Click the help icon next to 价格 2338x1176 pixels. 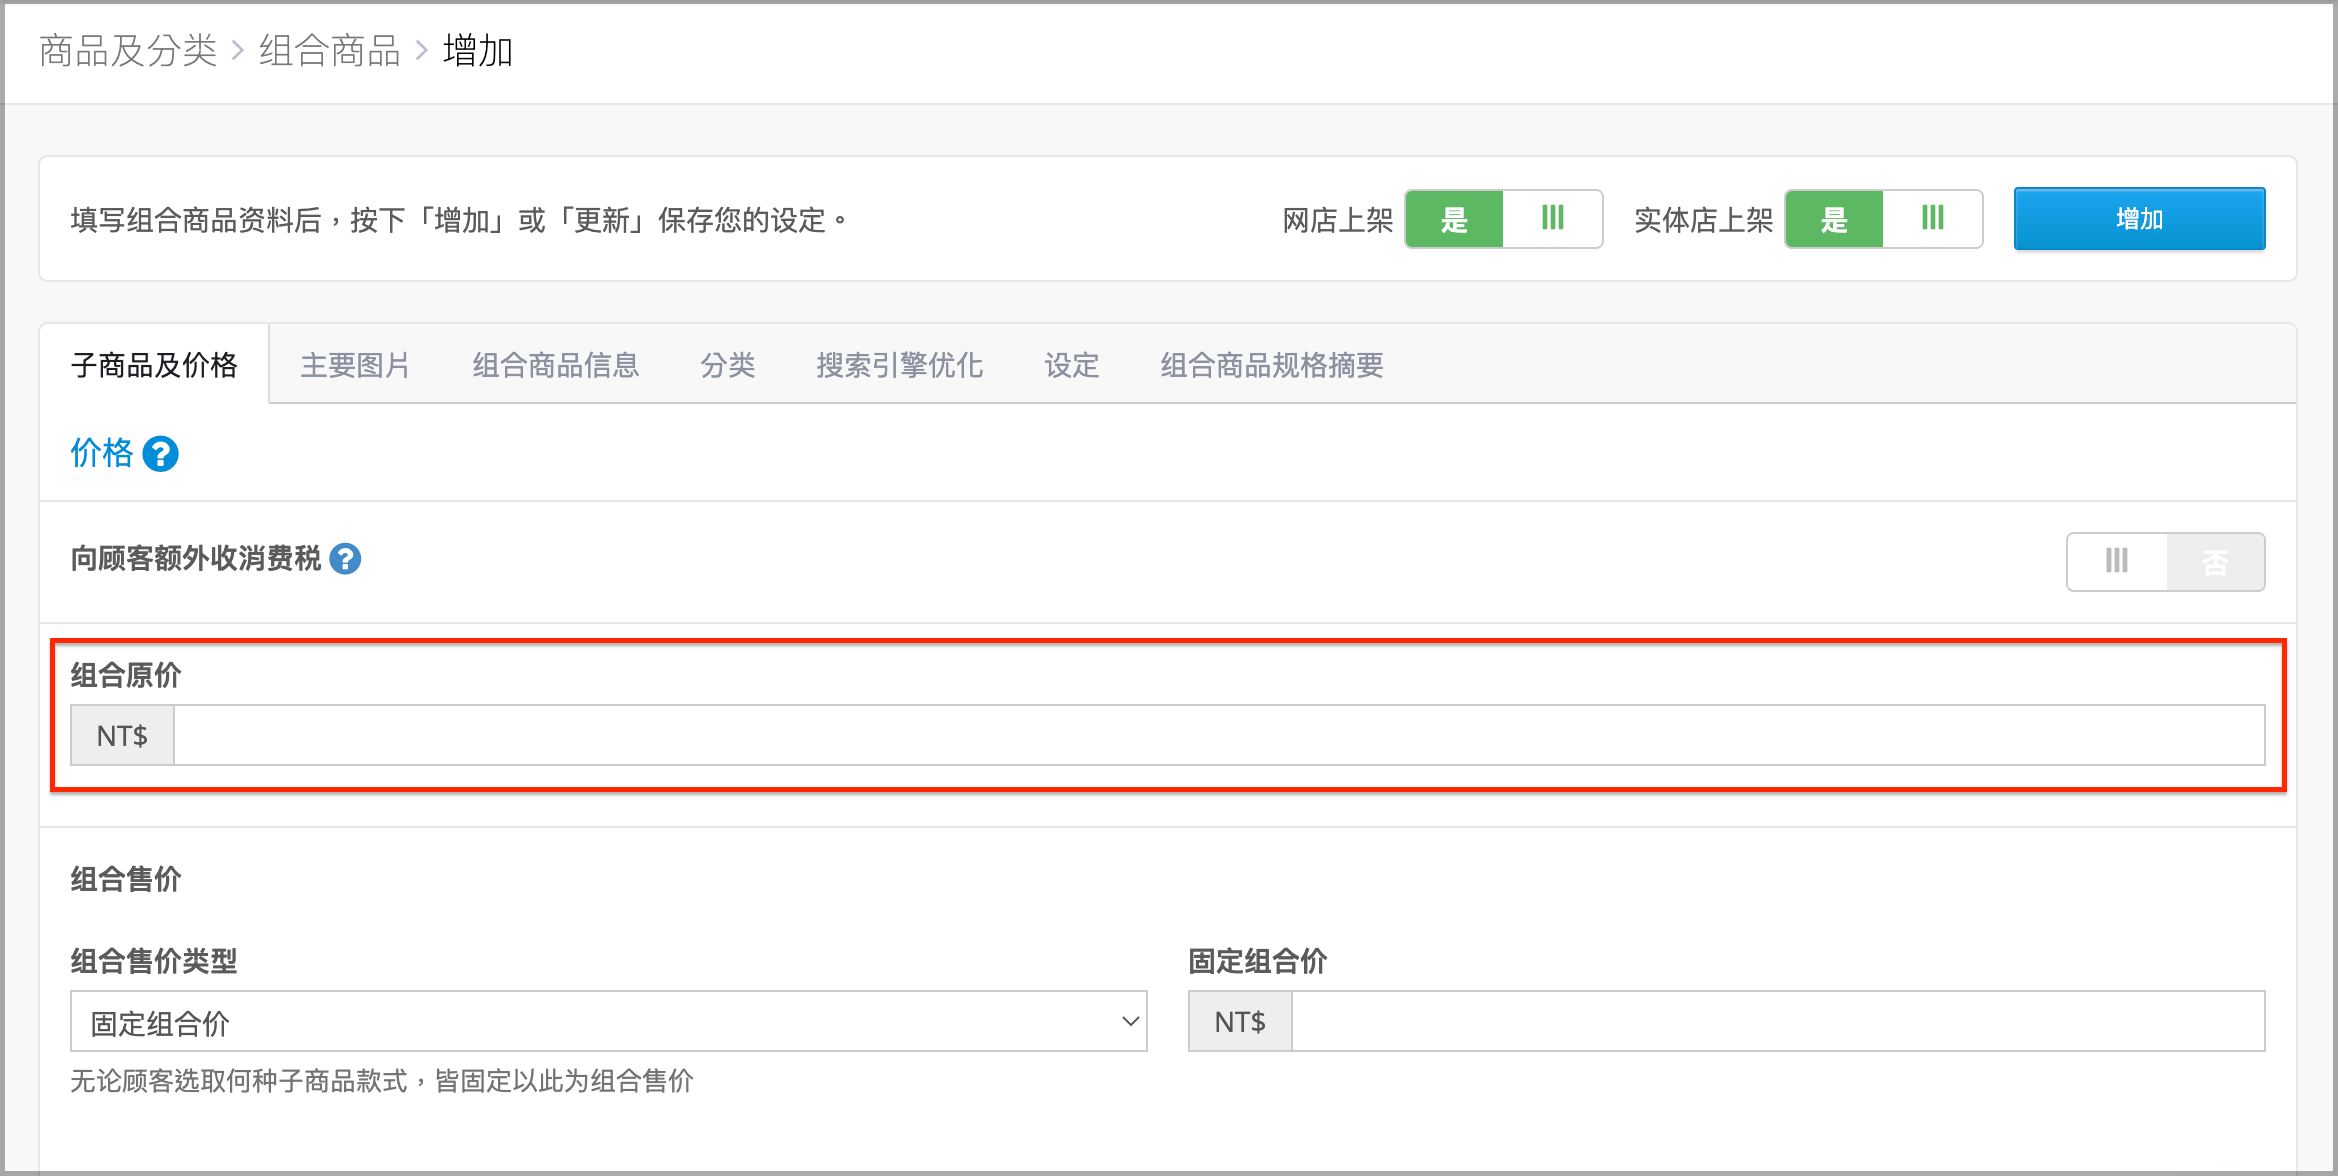[x=160, y=454]
